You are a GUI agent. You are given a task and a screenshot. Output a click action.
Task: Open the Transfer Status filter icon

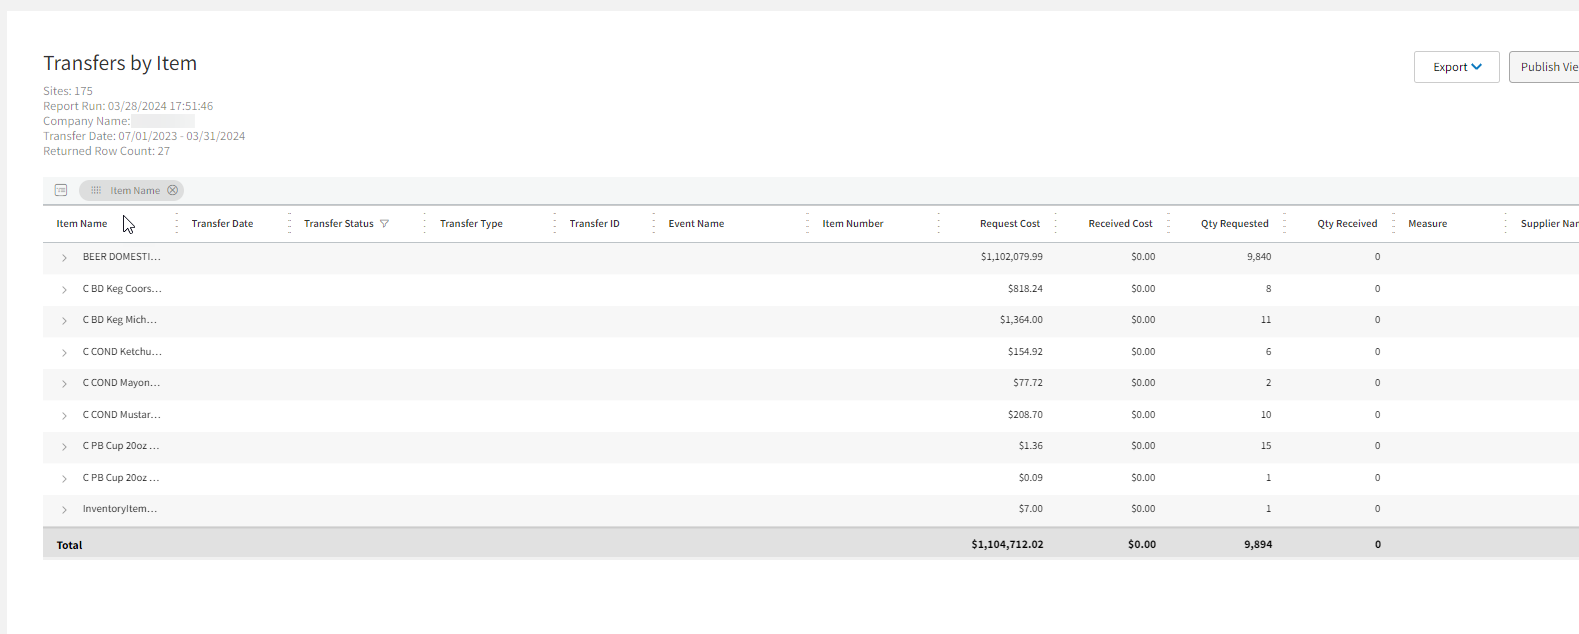click(385, 224)
